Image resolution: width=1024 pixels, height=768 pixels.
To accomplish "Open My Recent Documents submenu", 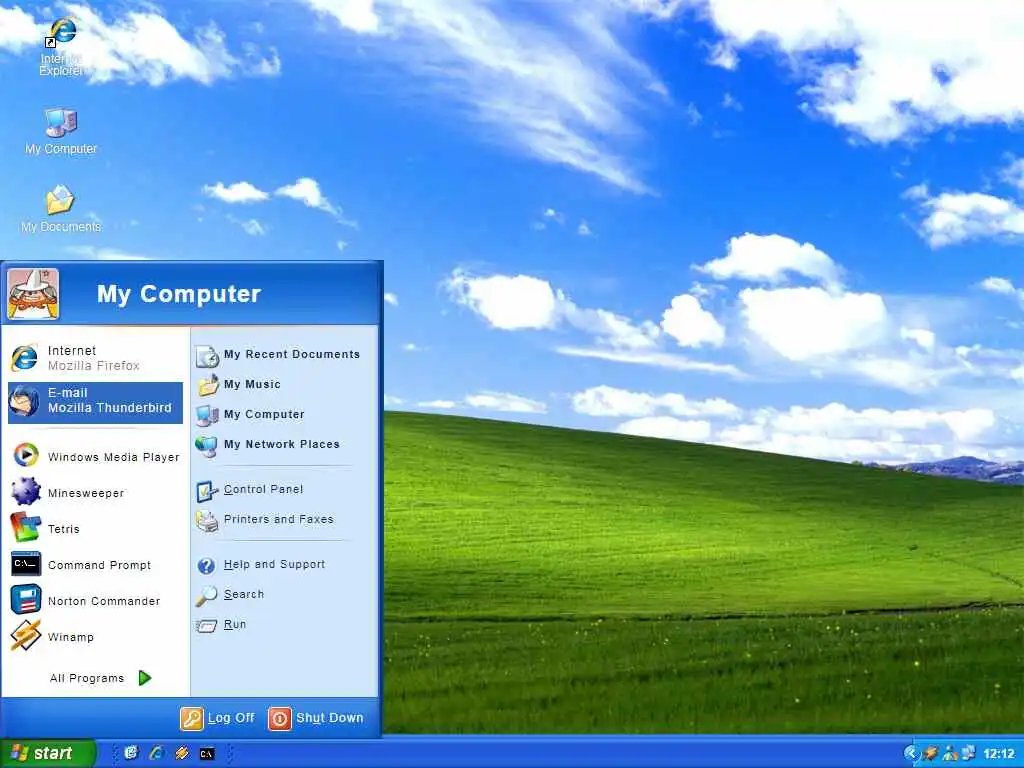I will 279,355.
